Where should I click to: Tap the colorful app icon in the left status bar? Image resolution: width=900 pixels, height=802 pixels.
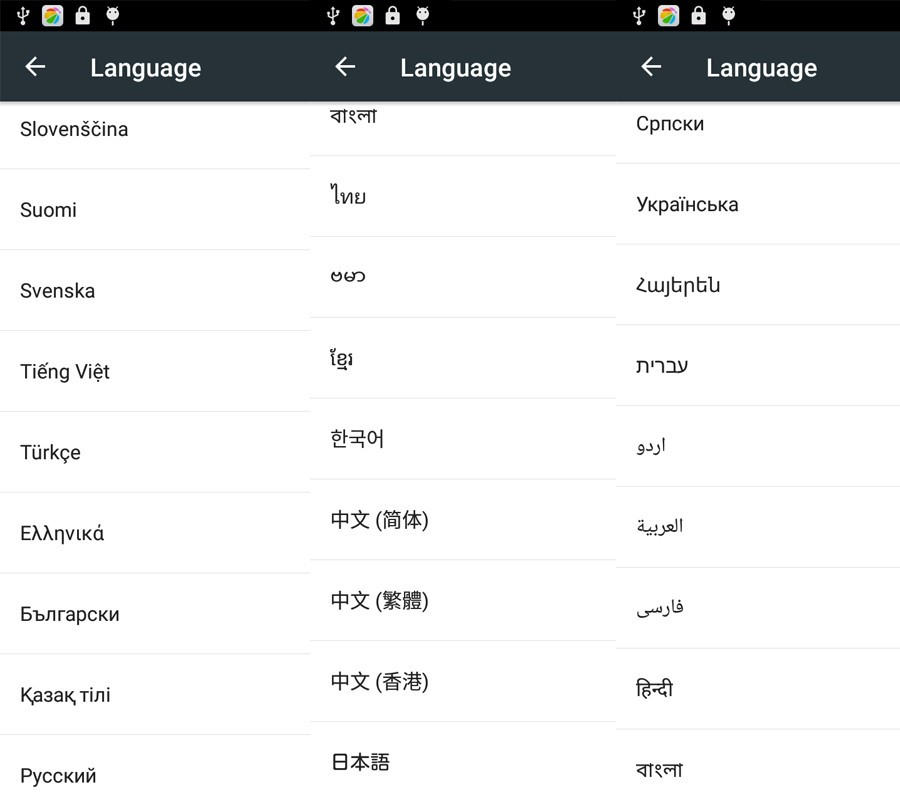click(53, 15)
